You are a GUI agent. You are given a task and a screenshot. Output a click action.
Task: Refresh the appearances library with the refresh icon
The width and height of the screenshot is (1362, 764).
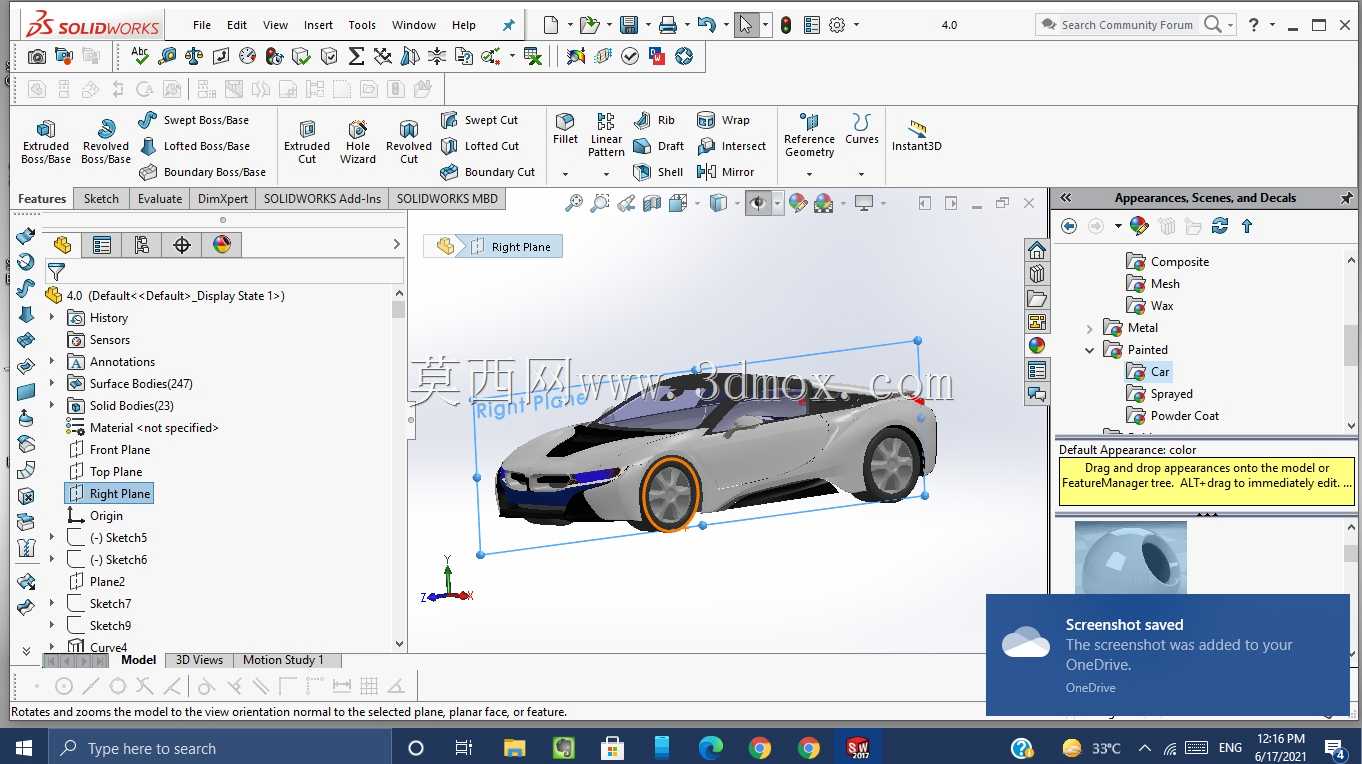pos(1220,226)
